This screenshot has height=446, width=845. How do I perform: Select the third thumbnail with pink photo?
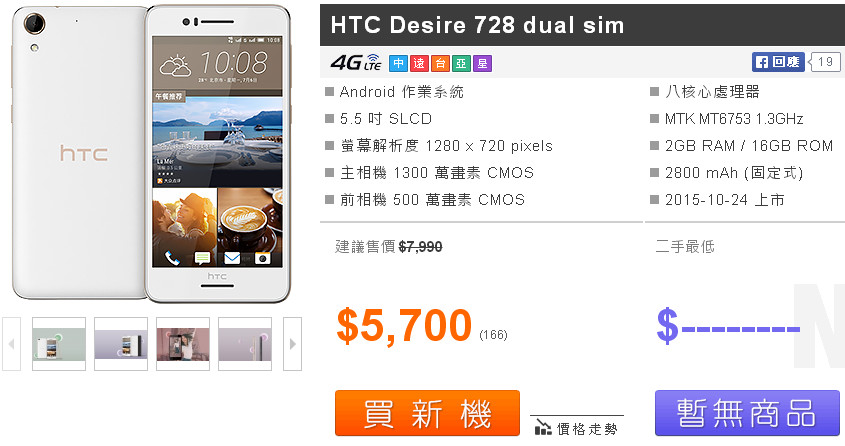coord(183,344)
